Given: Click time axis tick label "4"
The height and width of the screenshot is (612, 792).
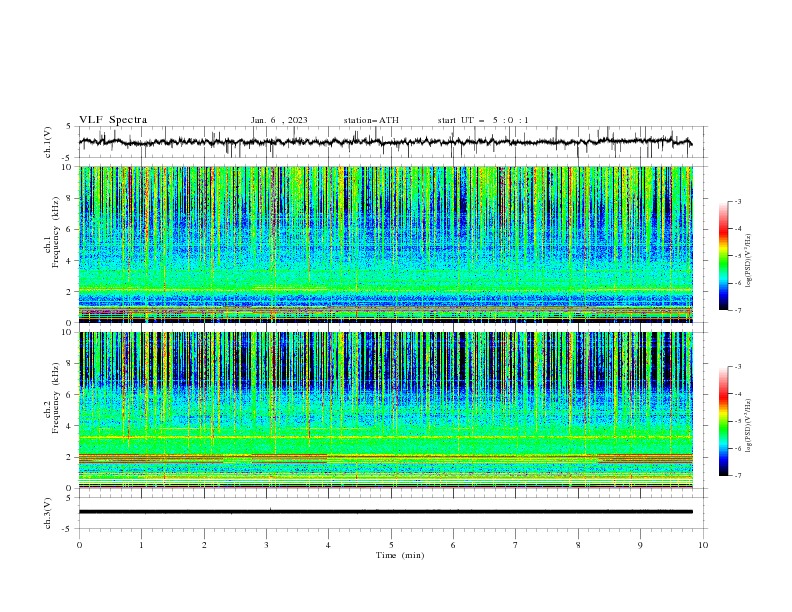Looking at the screenshot, I should 328,545.
